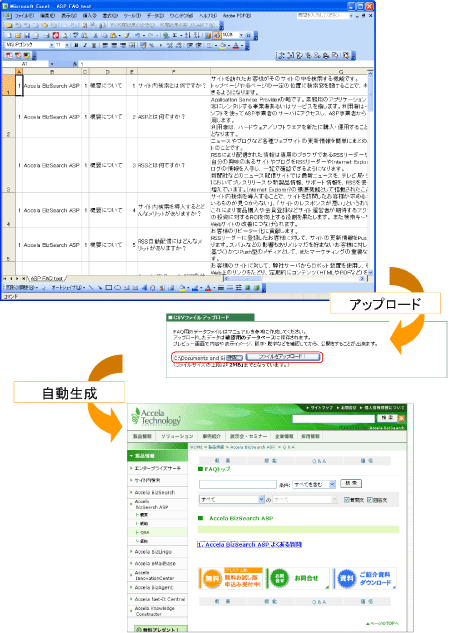Click the Center alignment icon

tap(114, 45)
